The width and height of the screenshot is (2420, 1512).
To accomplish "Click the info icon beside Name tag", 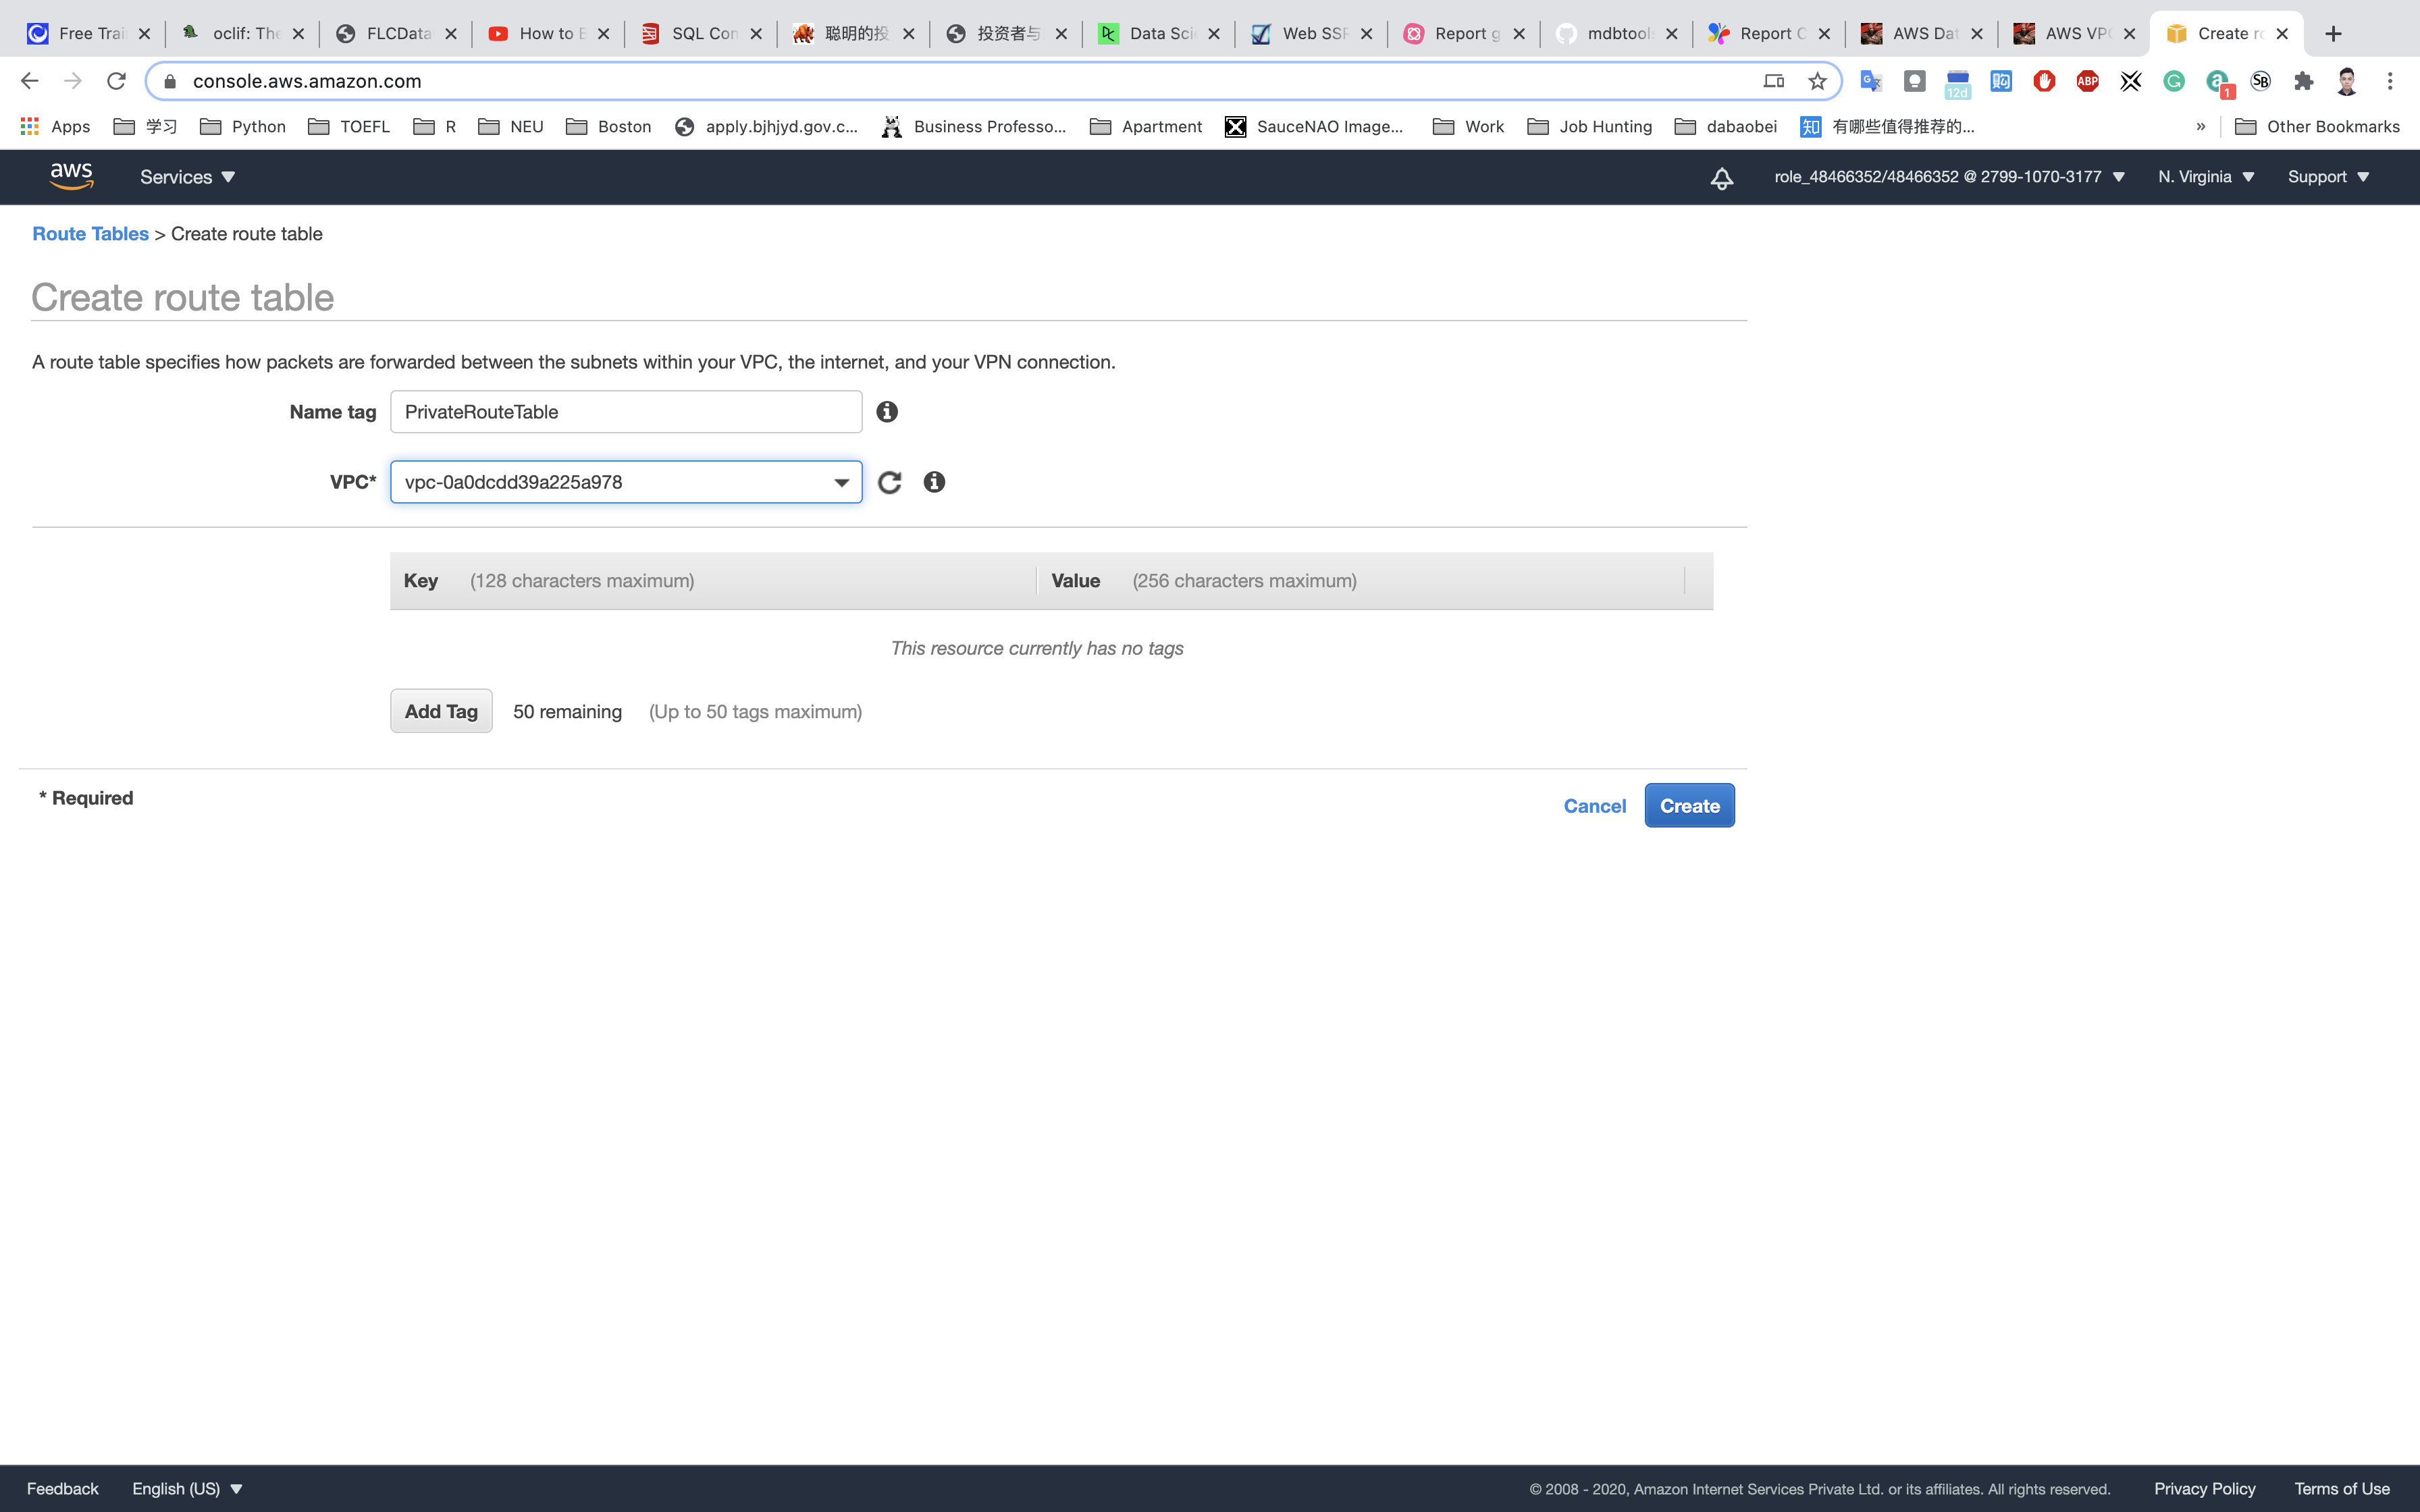I will click(x=887, y=412).
